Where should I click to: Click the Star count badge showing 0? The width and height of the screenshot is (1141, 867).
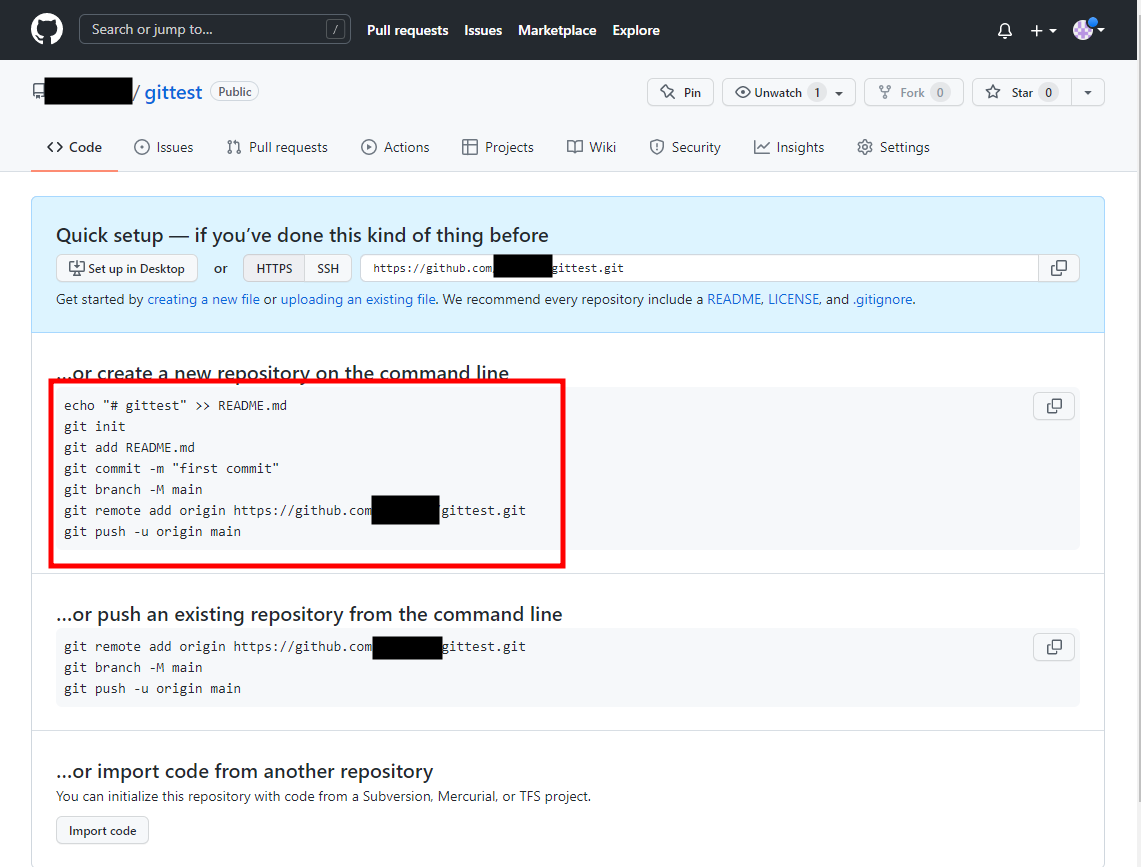(1048, 92)
